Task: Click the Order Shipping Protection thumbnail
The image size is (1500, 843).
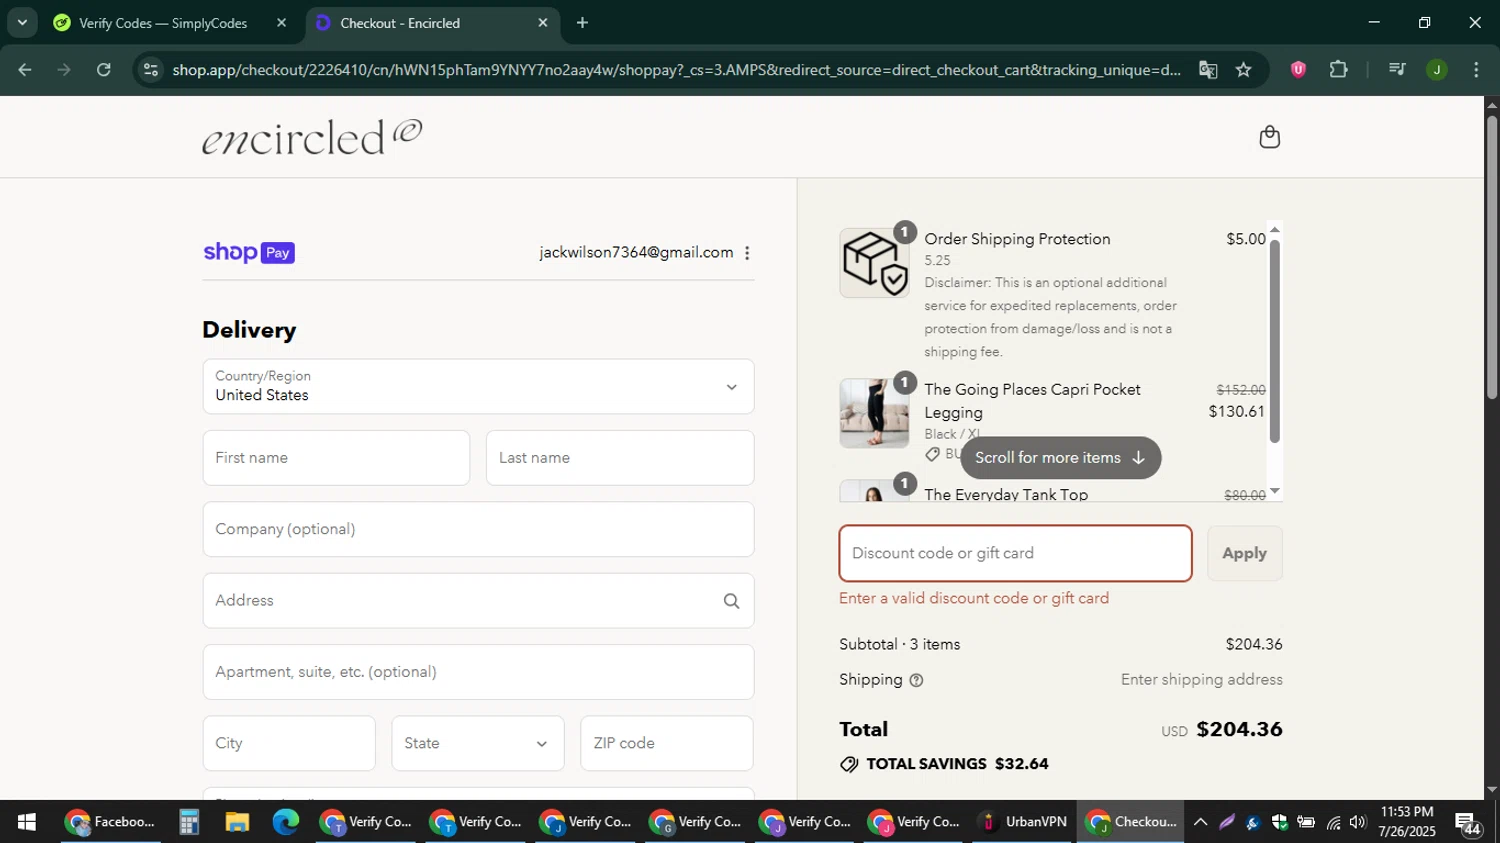Action: point(874,263)
